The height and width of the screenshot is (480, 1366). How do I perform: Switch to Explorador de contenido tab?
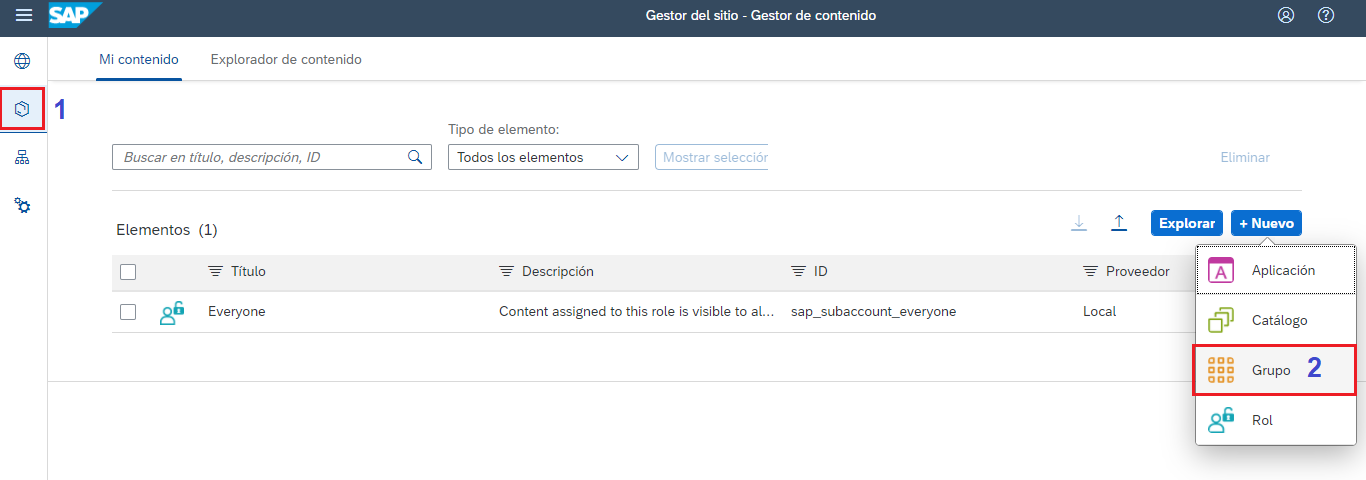click(286, 60)
